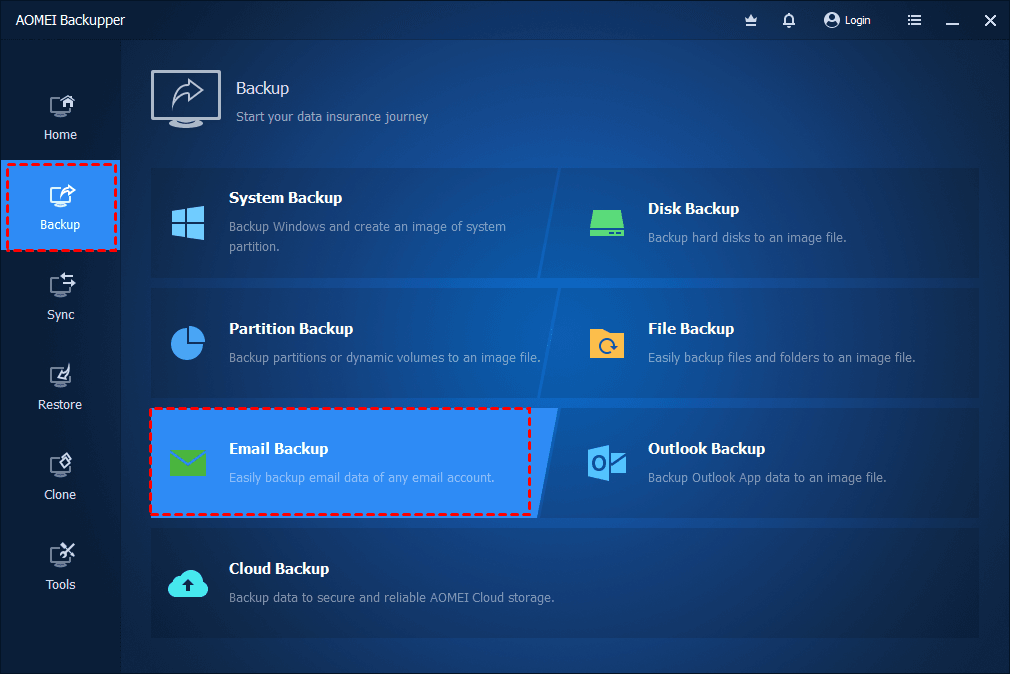Click the crown upgrade icon
The width and height of the screenshot is (1010, 674).
[x=750, y=21]
